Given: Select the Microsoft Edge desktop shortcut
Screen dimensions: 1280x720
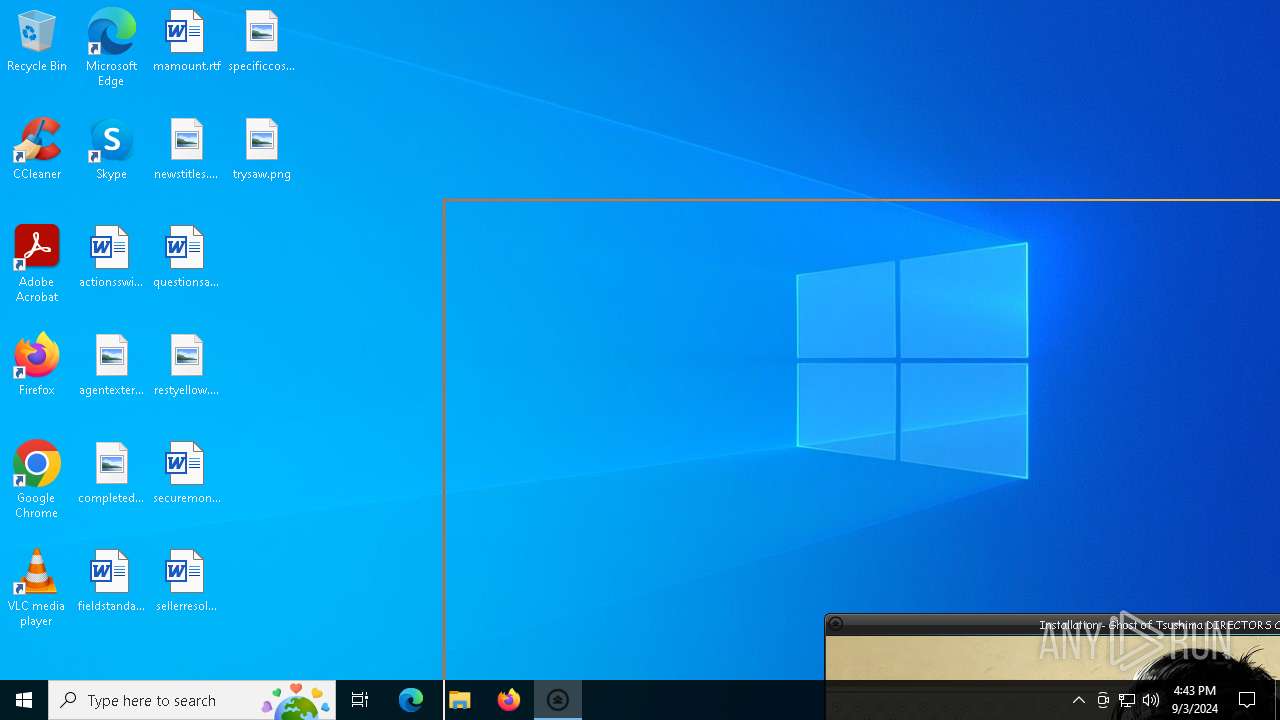Looking at the screenshot, I should [111, 48].
